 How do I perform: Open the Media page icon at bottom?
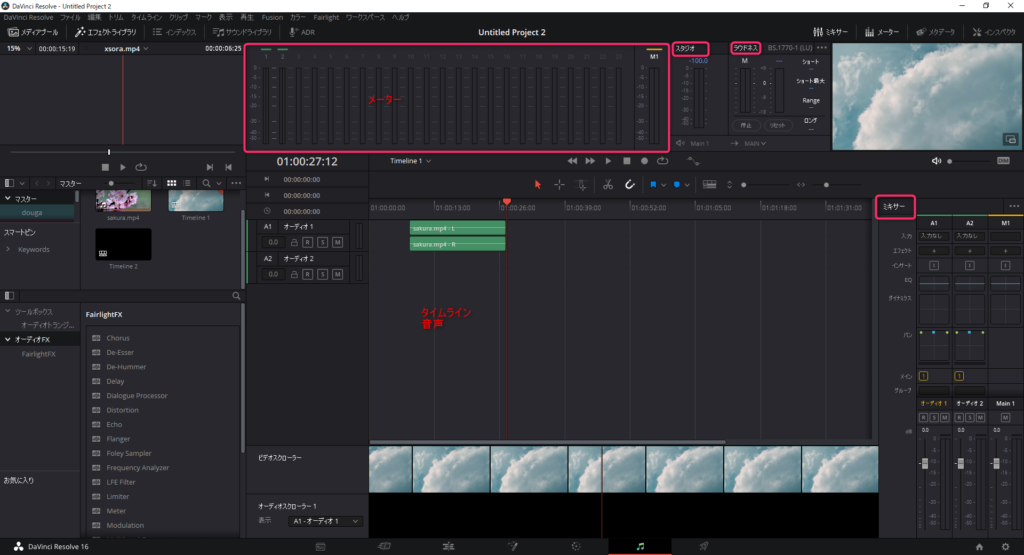321,547
